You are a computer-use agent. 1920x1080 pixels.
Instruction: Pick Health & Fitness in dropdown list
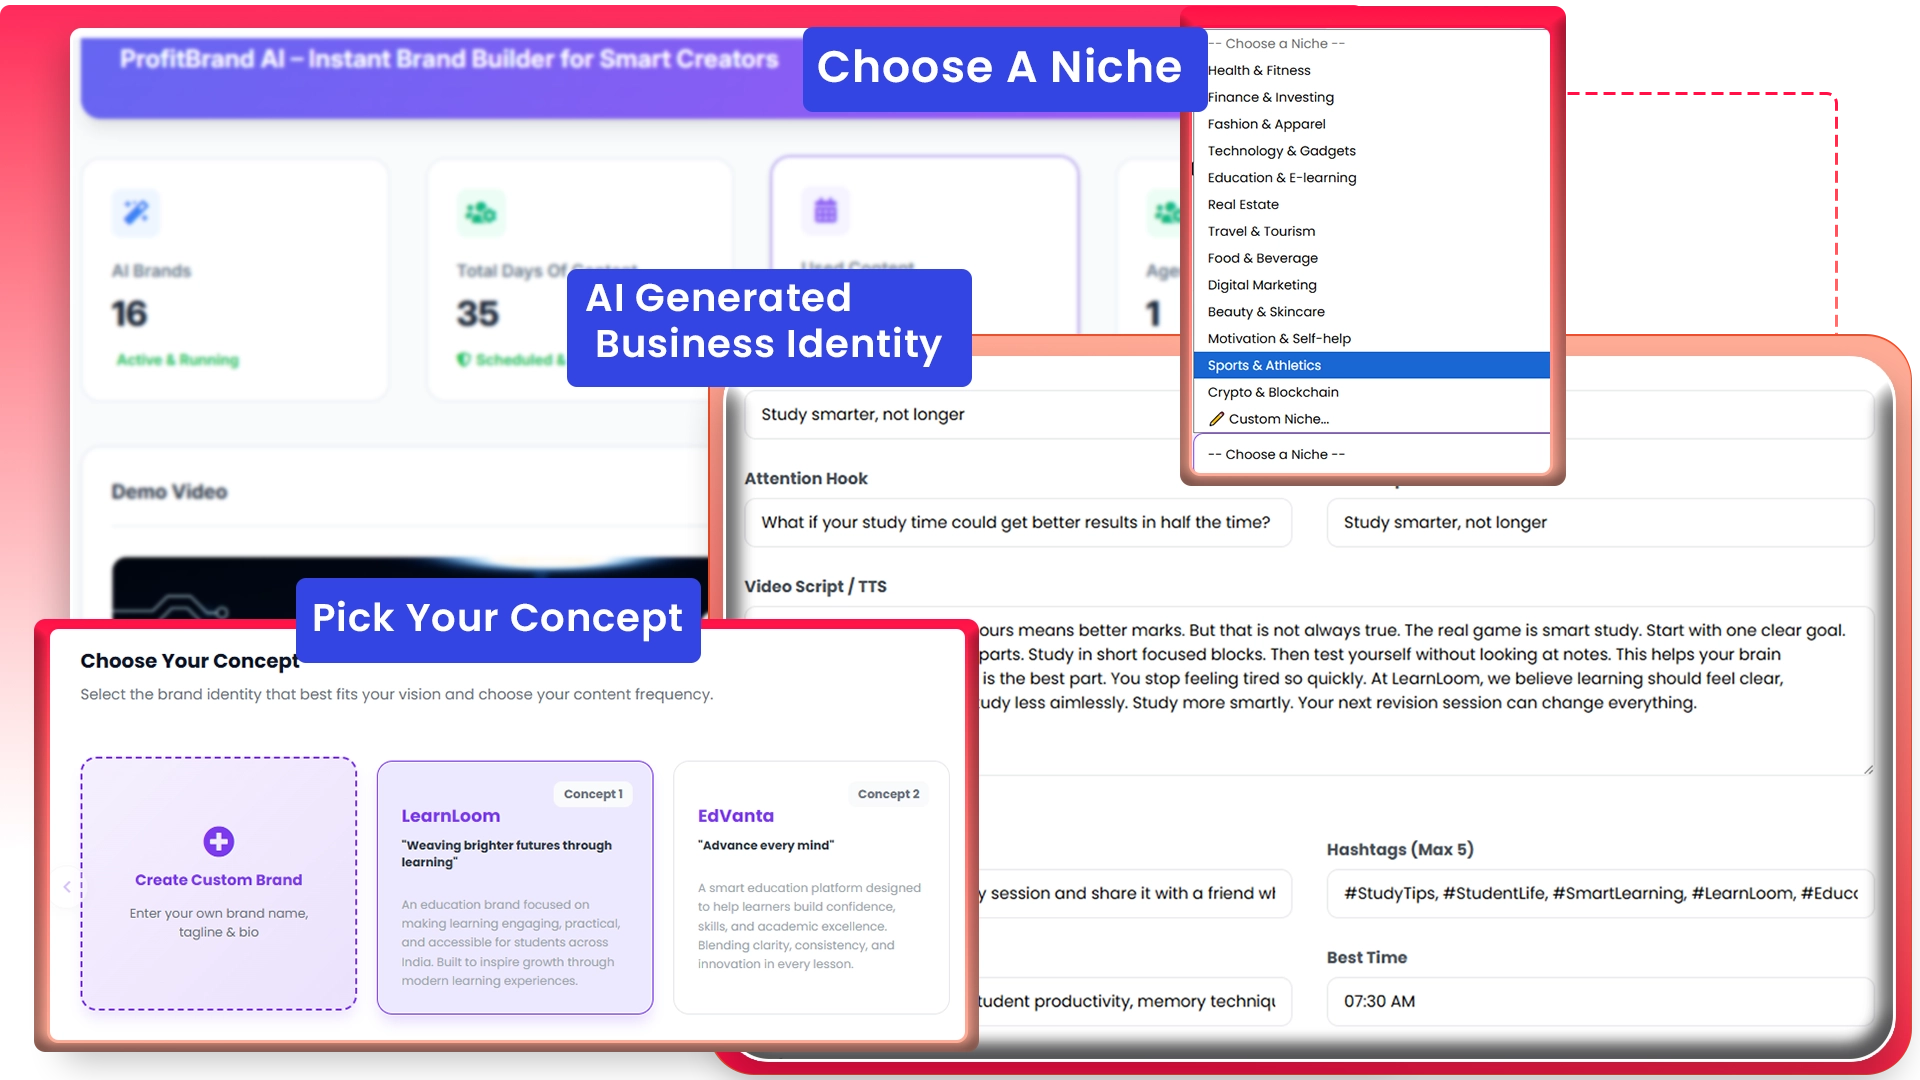pyautogui.click(x=1258, y=70)
